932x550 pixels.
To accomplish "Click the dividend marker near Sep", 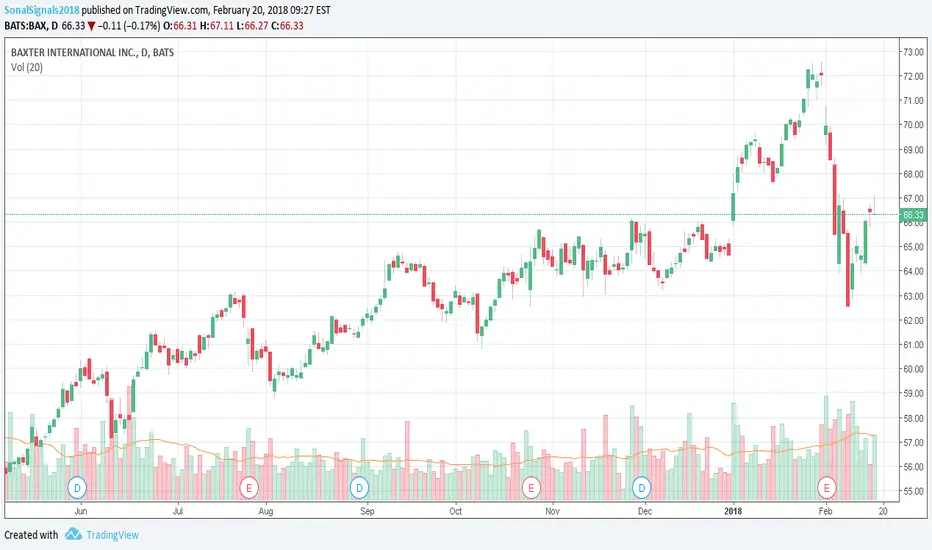I will [x=359, y=488].
